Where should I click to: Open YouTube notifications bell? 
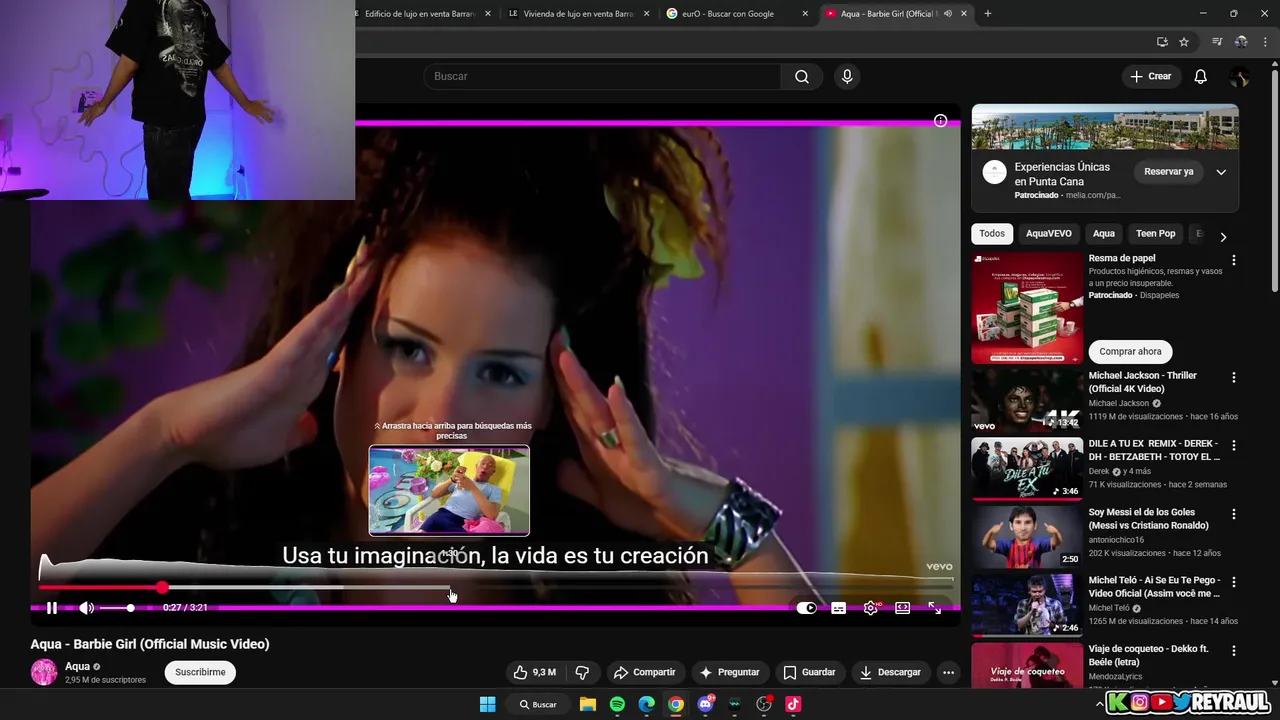pos(1201,76)
